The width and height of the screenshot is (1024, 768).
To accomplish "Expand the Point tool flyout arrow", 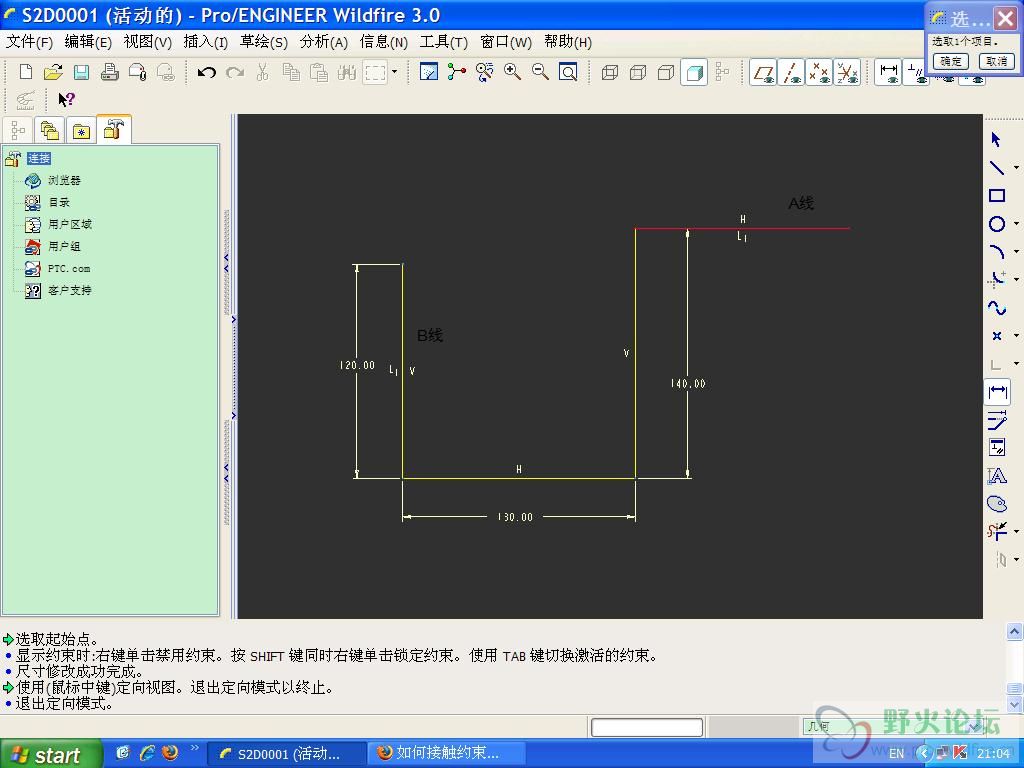I will coord(1016,336).
